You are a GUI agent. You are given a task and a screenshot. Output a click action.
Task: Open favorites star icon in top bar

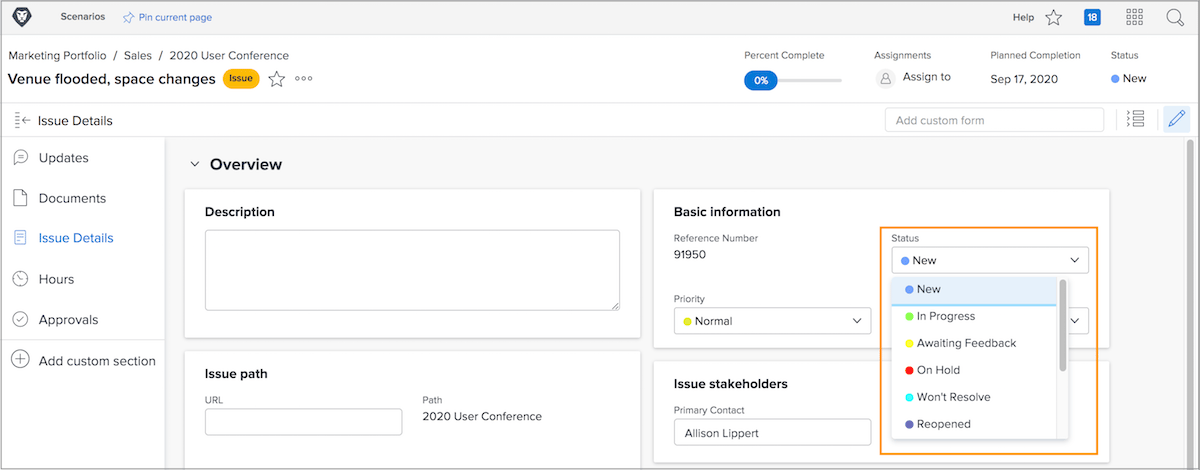point(1053,17)
